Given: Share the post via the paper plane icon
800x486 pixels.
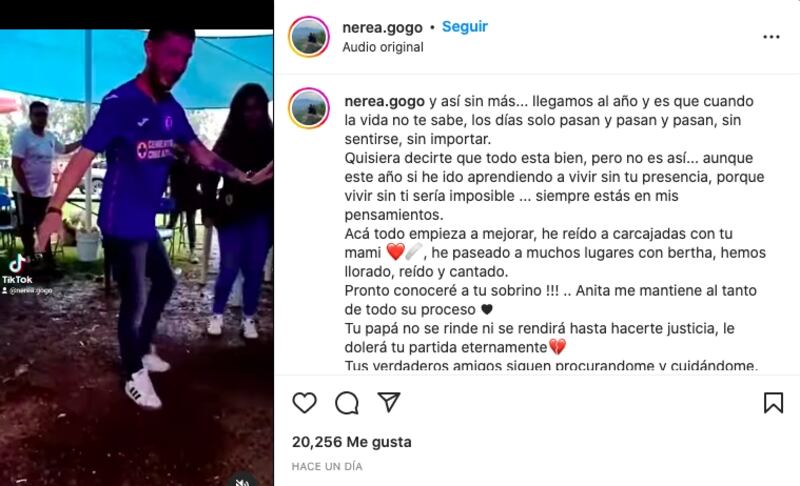Looking at the screenshot, I should [x=389, y=402].
